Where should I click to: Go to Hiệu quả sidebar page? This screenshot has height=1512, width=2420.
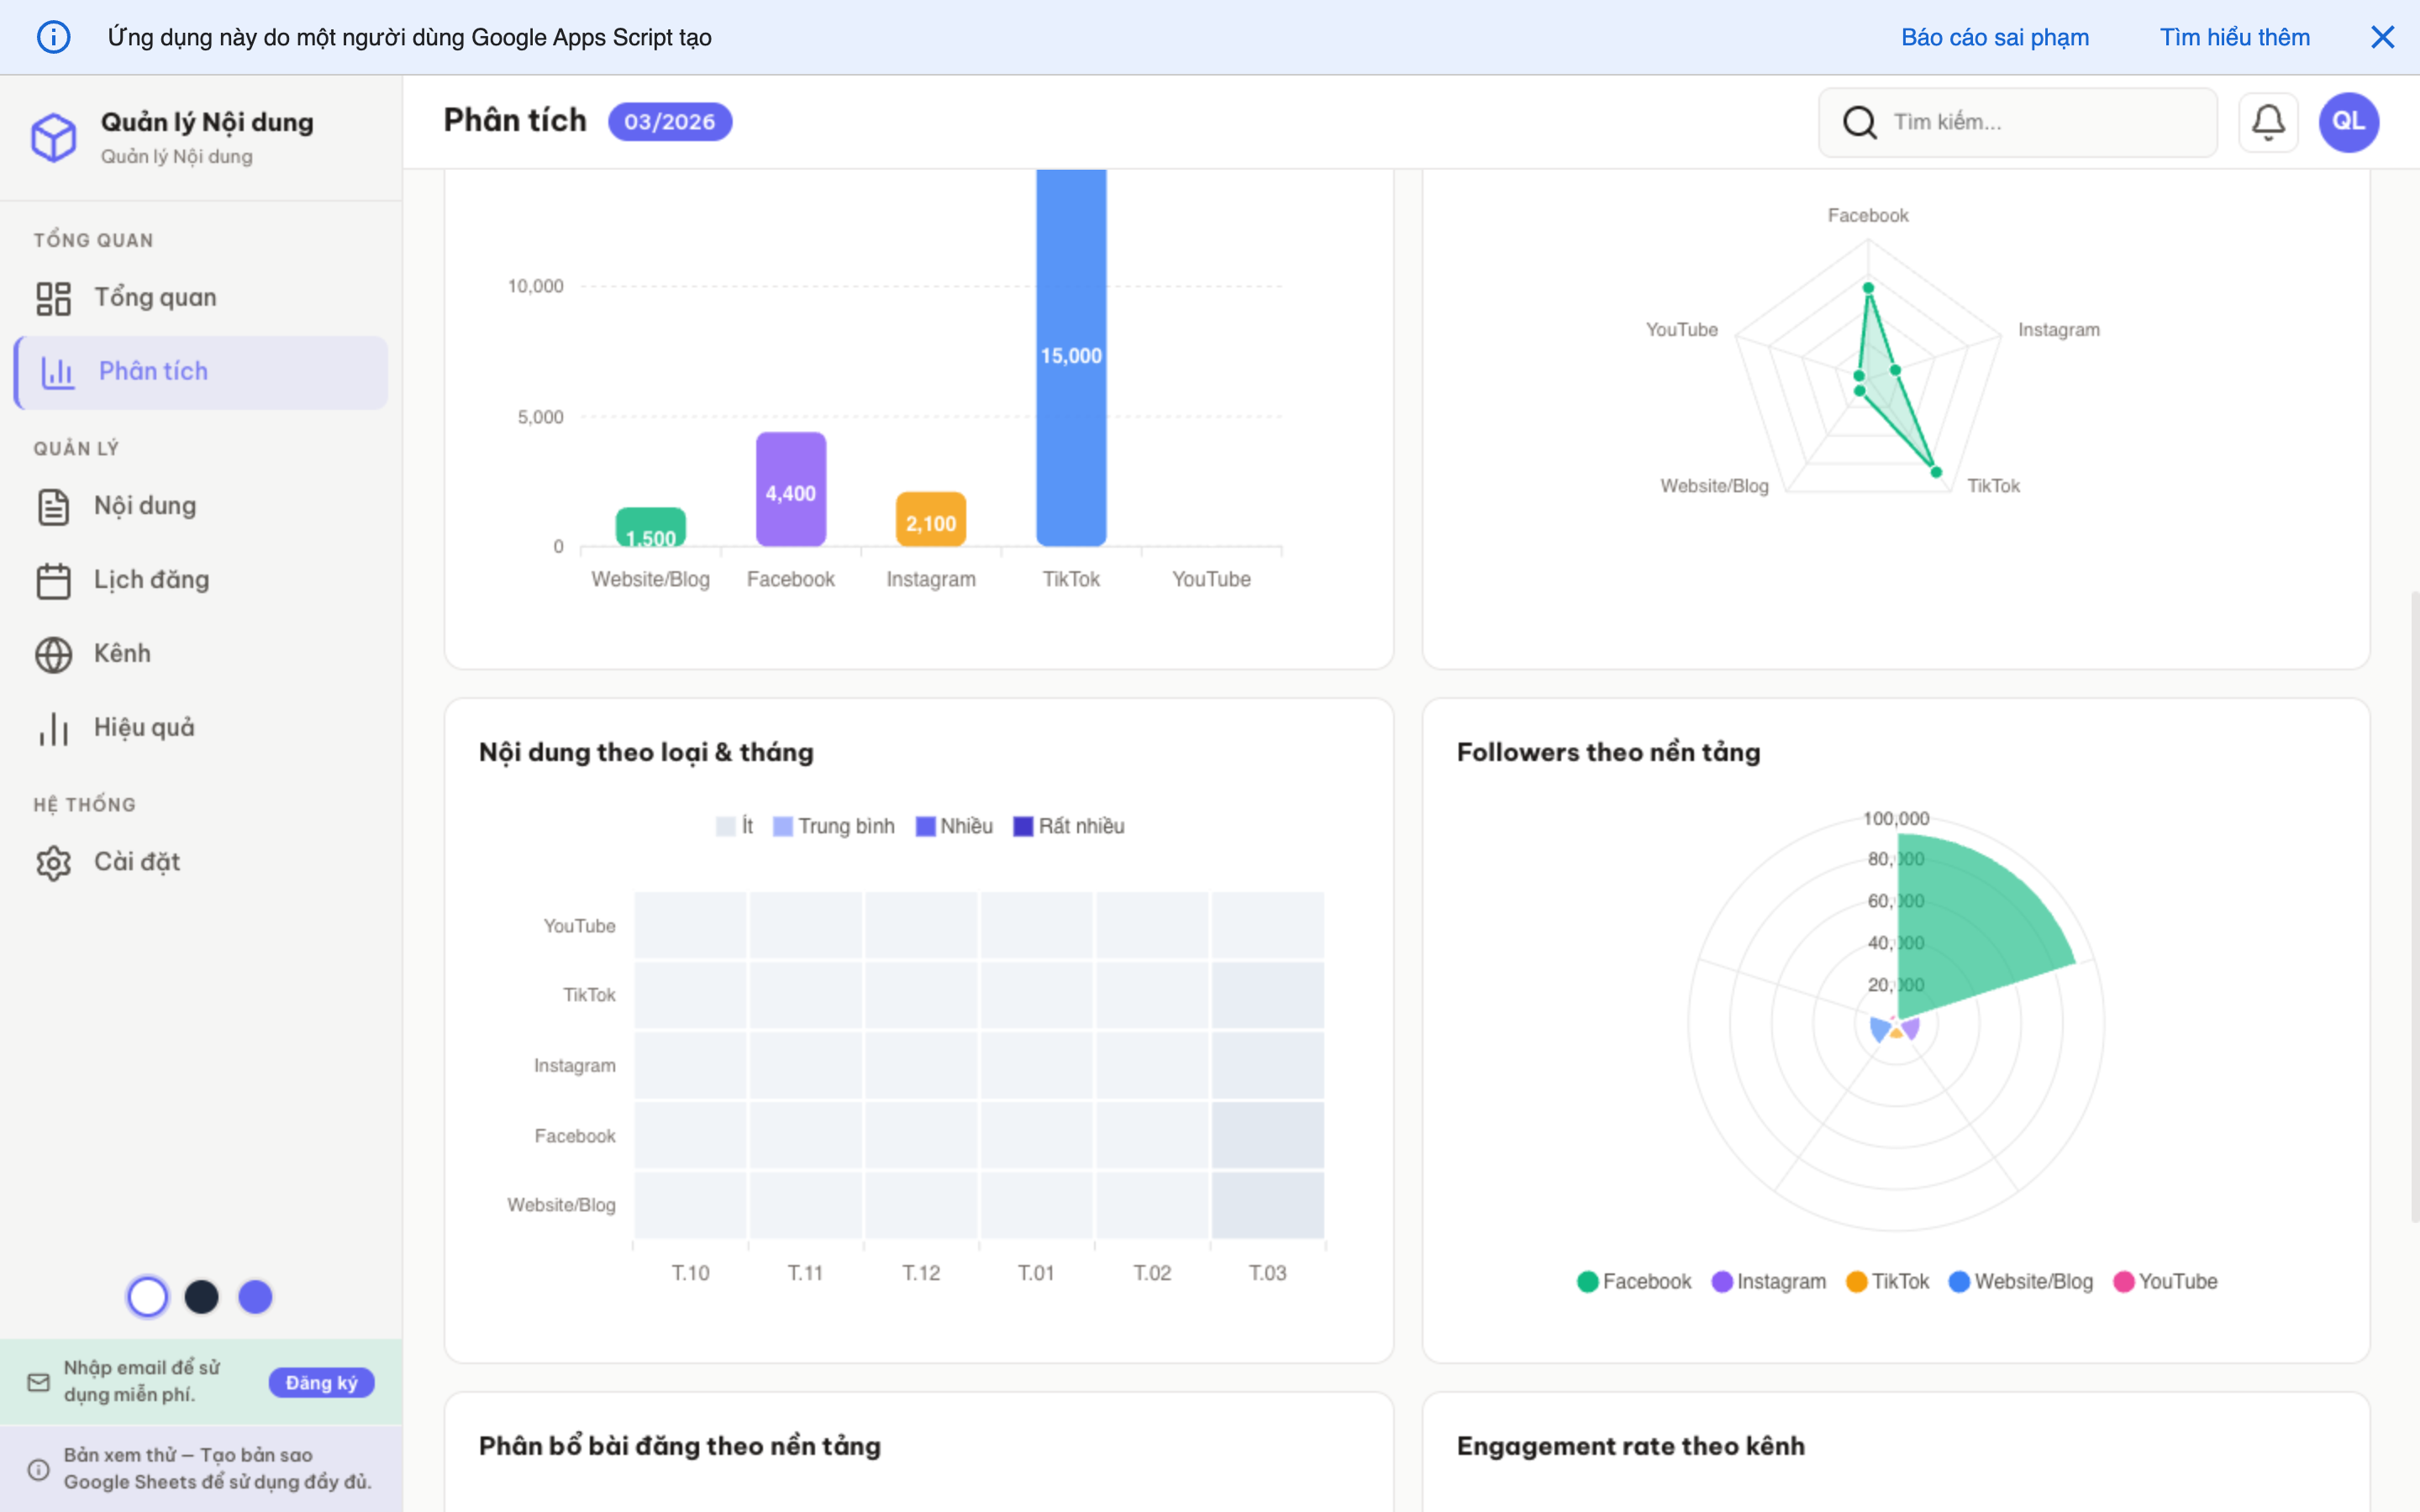[144, 728]
